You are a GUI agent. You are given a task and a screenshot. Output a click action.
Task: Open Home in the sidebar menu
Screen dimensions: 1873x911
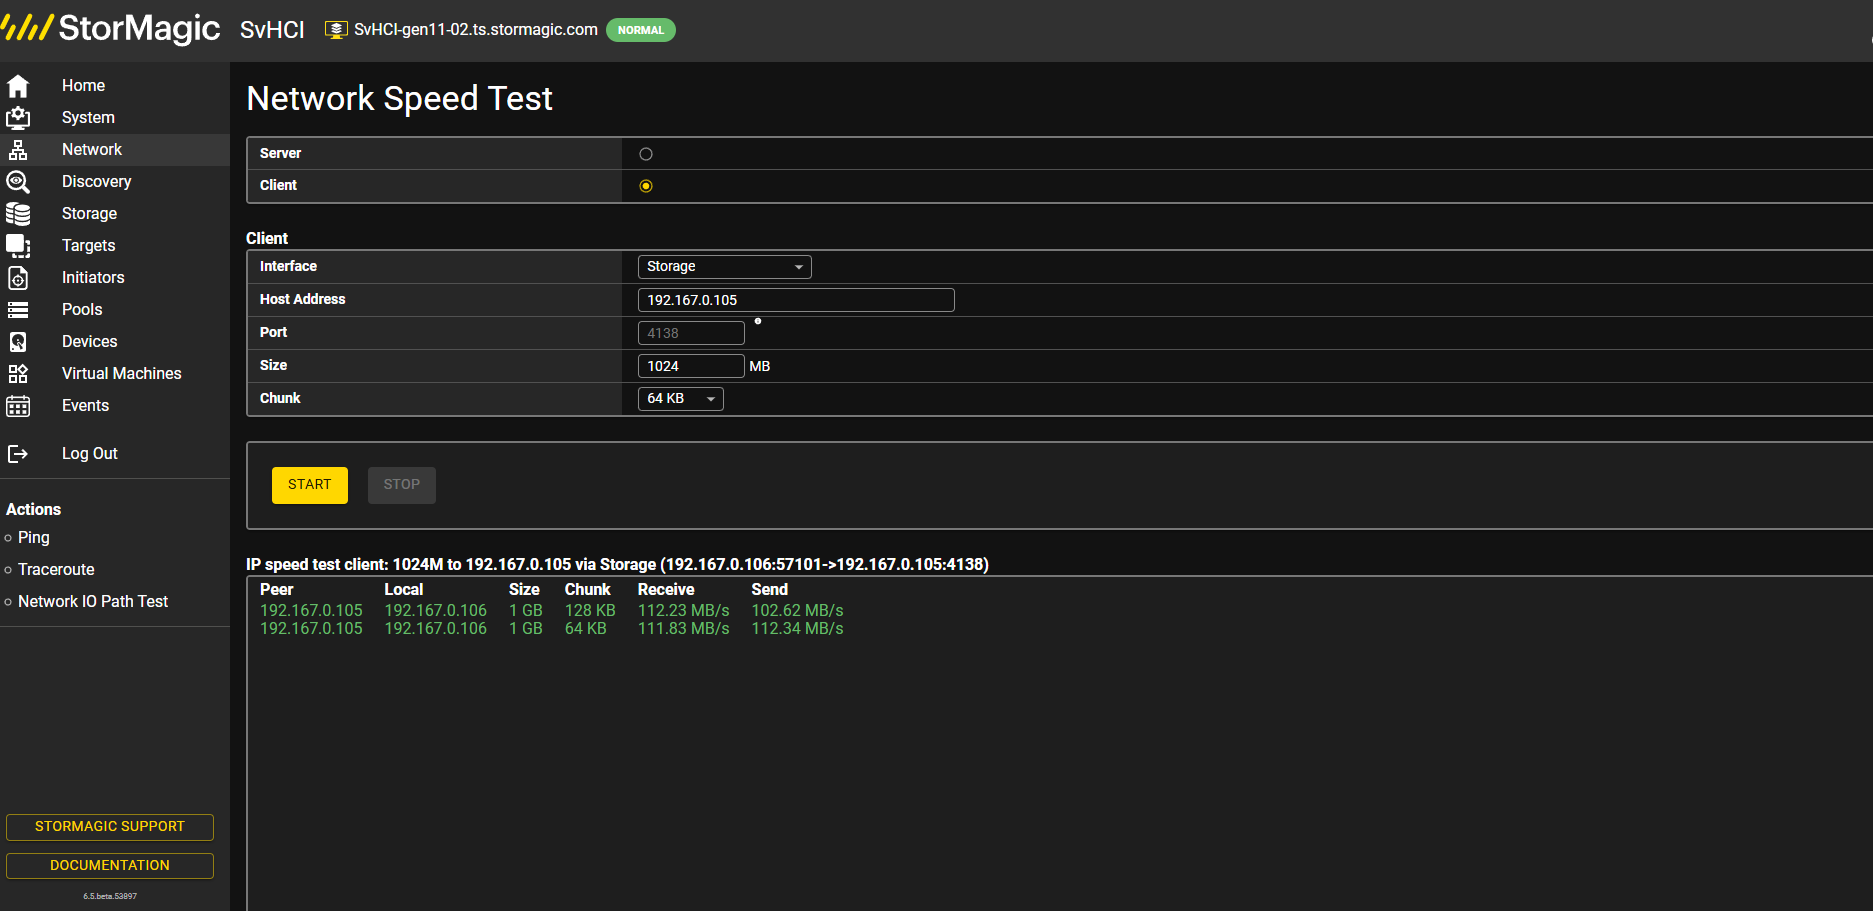click(83, 86)
